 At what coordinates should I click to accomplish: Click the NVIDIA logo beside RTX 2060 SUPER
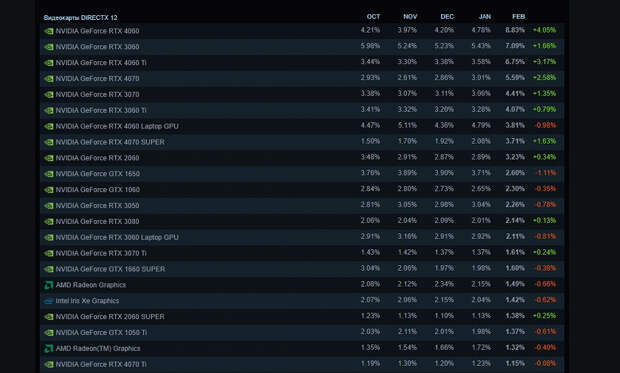click(x=49, y=316)
